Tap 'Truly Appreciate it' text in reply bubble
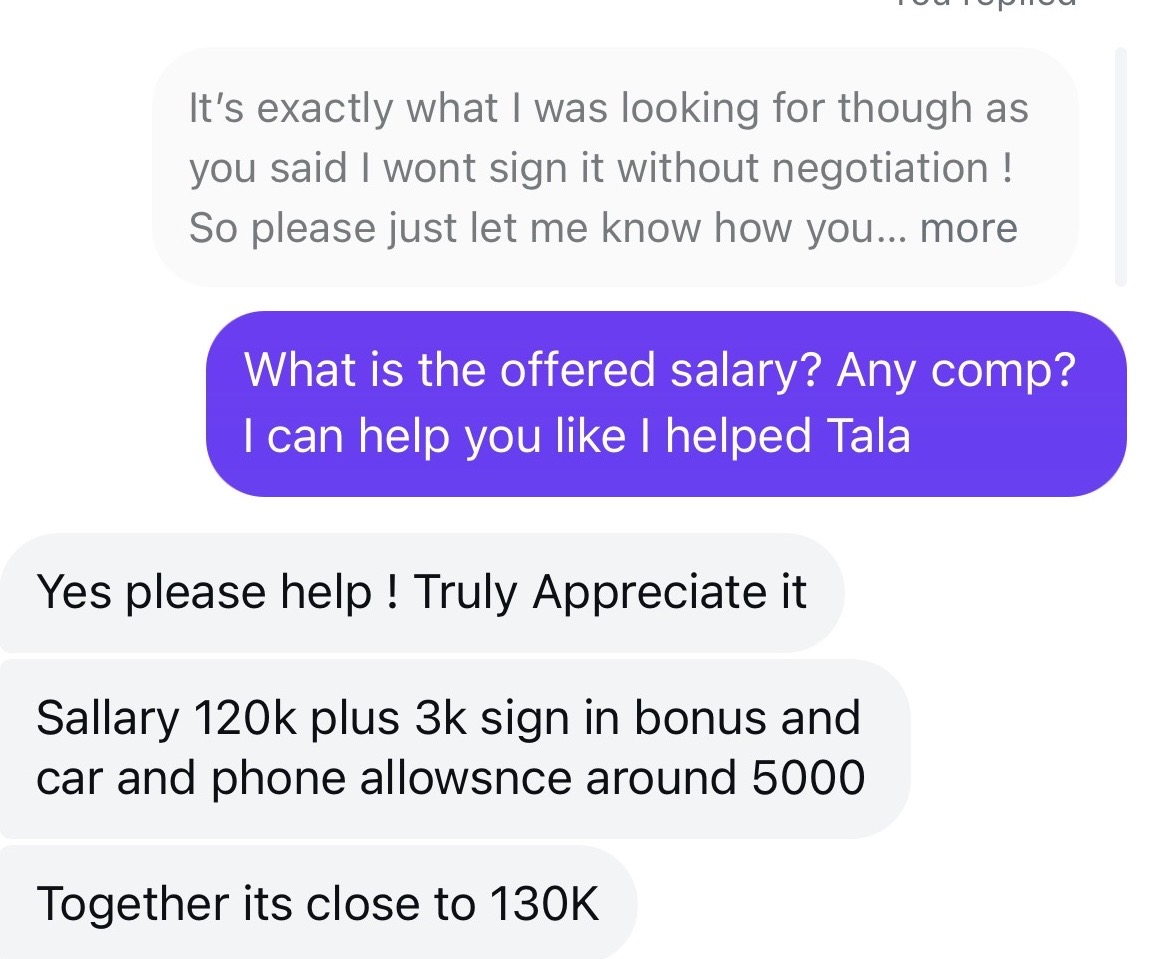 (x=610, y=593)
